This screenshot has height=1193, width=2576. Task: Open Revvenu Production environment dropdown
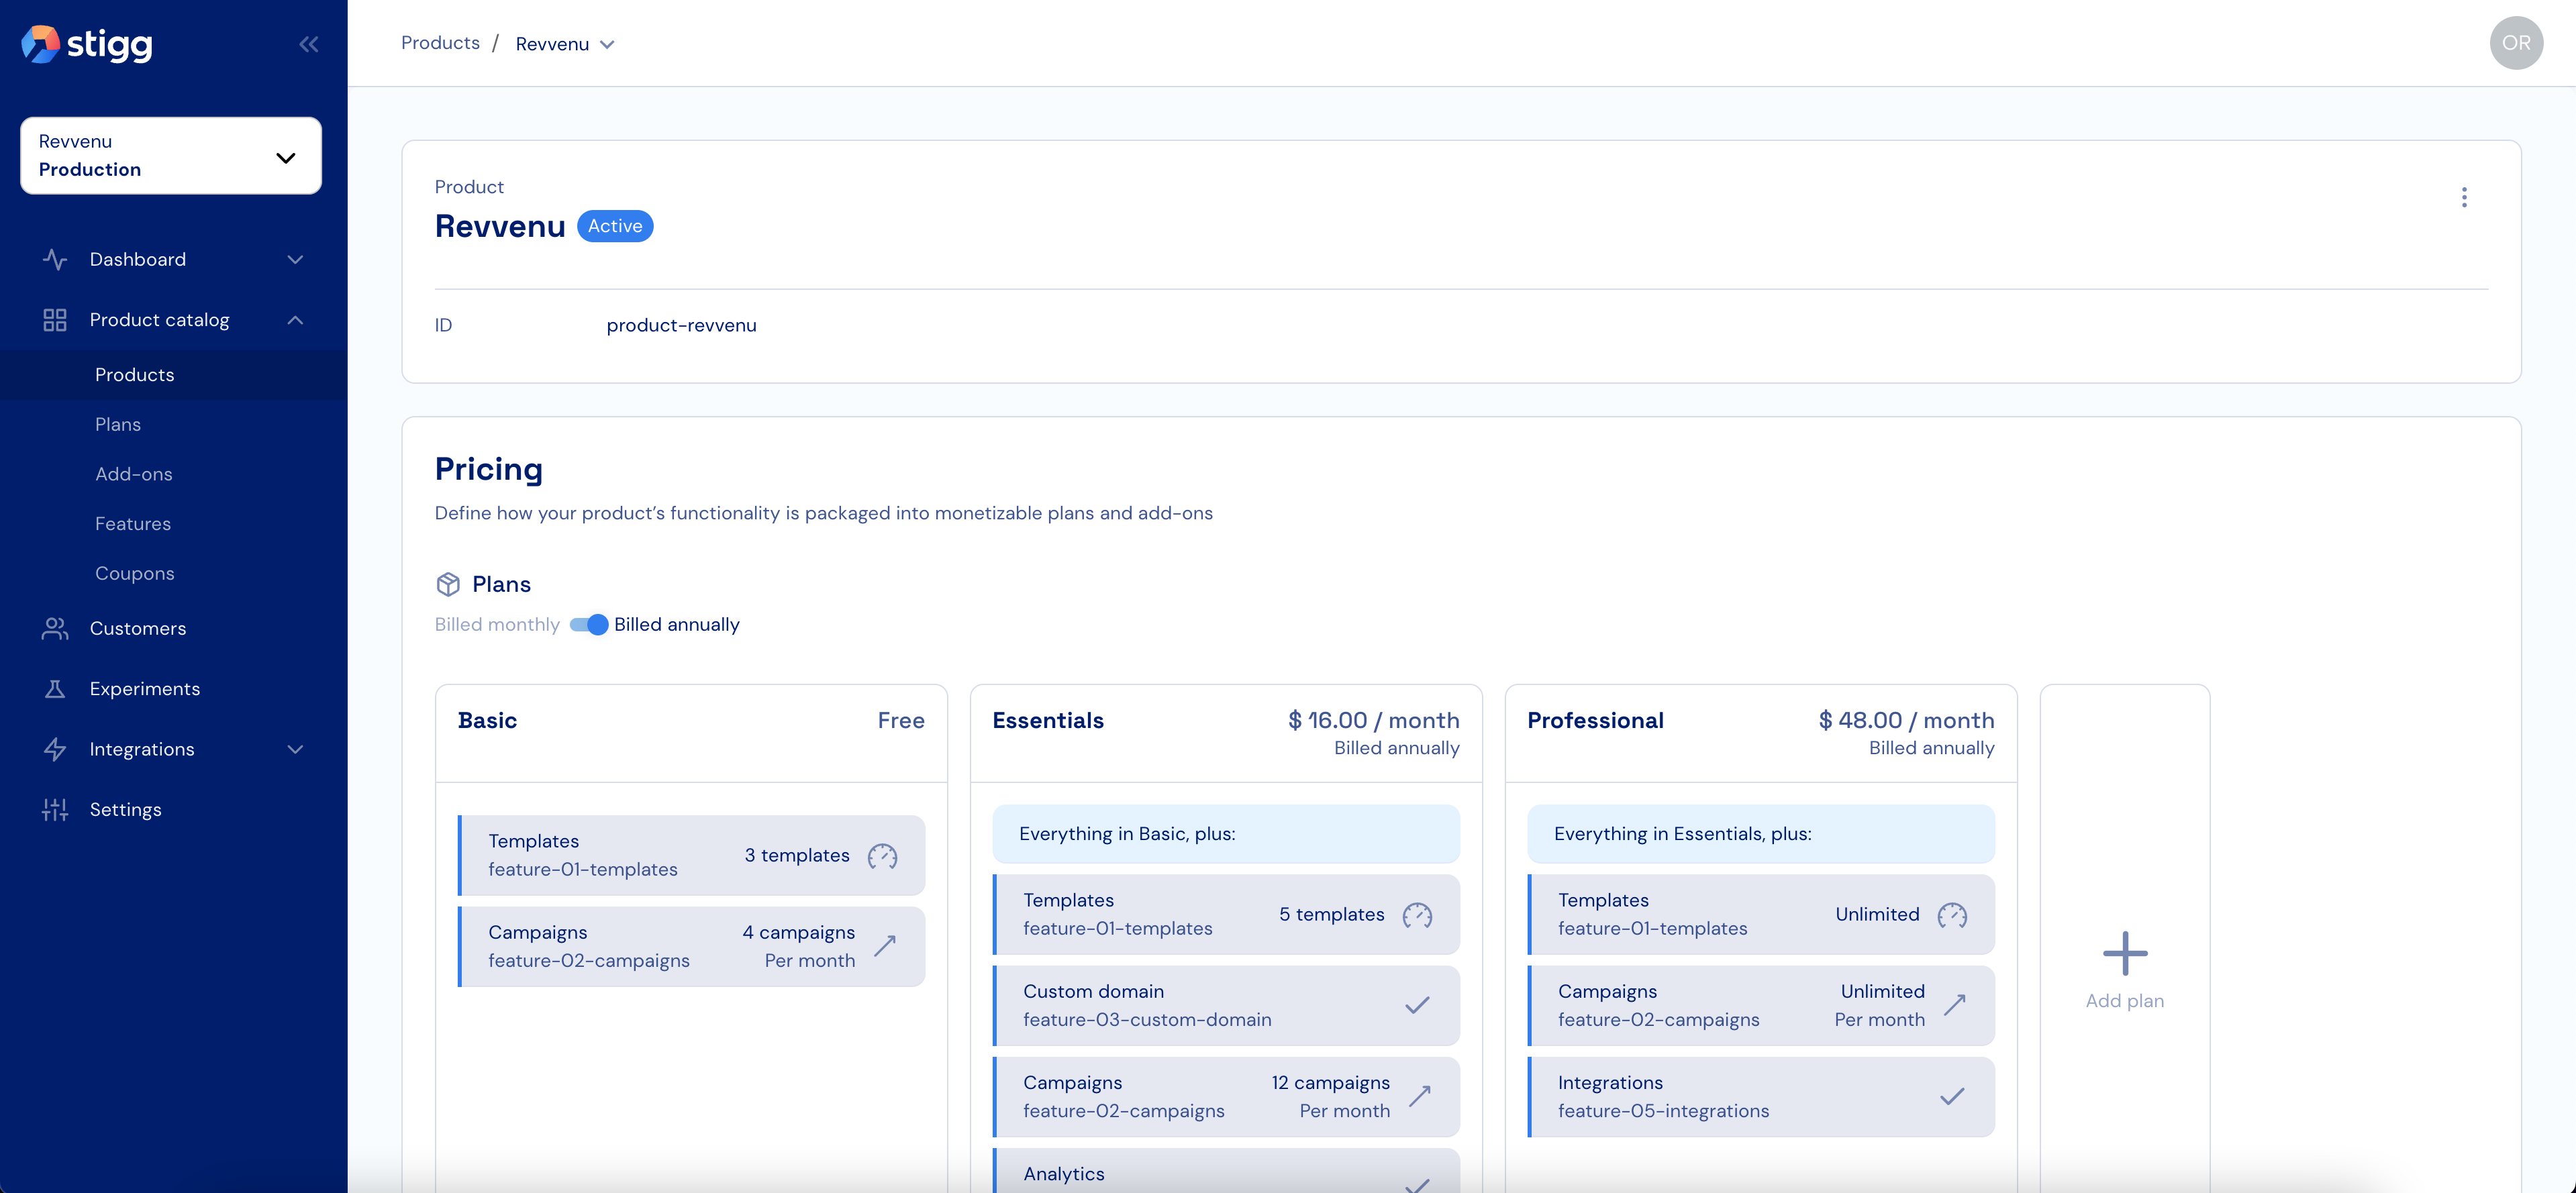click(x=171, y=156)
